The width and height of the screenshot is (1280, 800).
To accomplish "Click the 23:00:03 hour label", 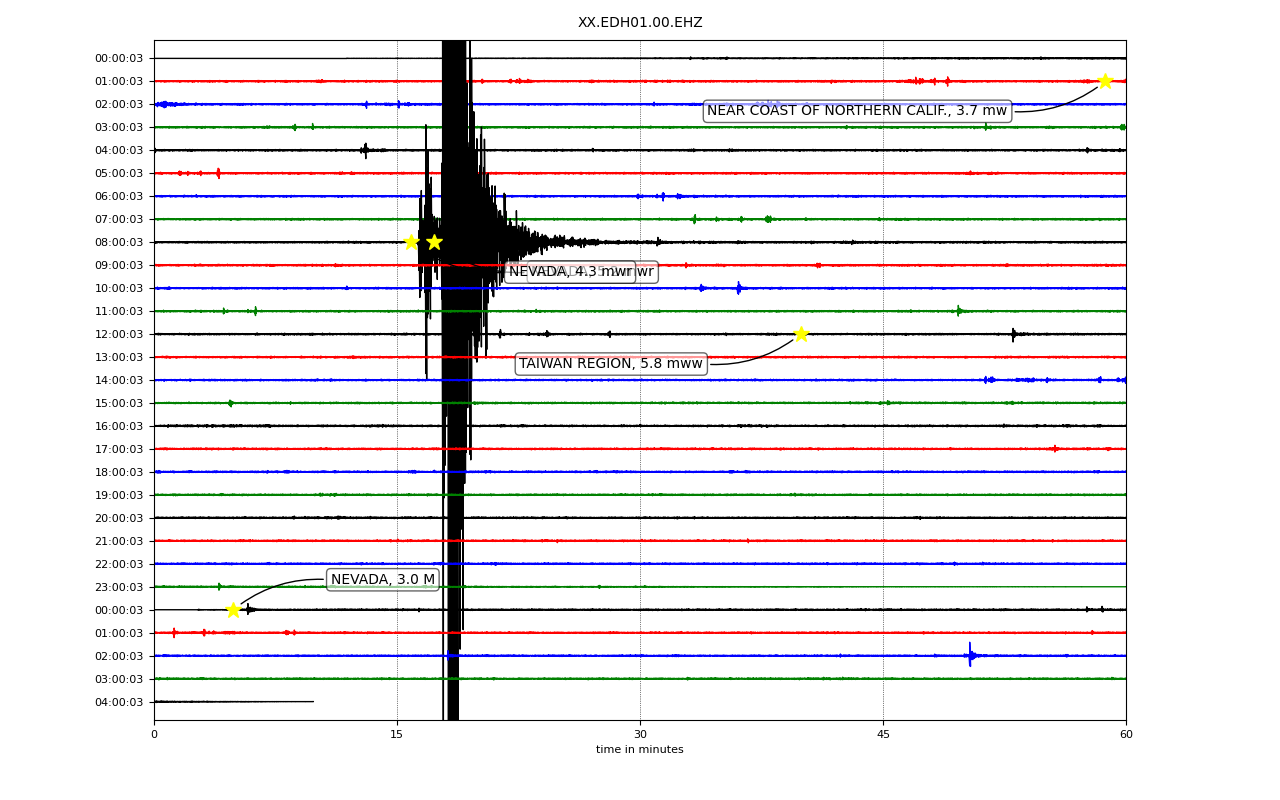I will 119,587.
